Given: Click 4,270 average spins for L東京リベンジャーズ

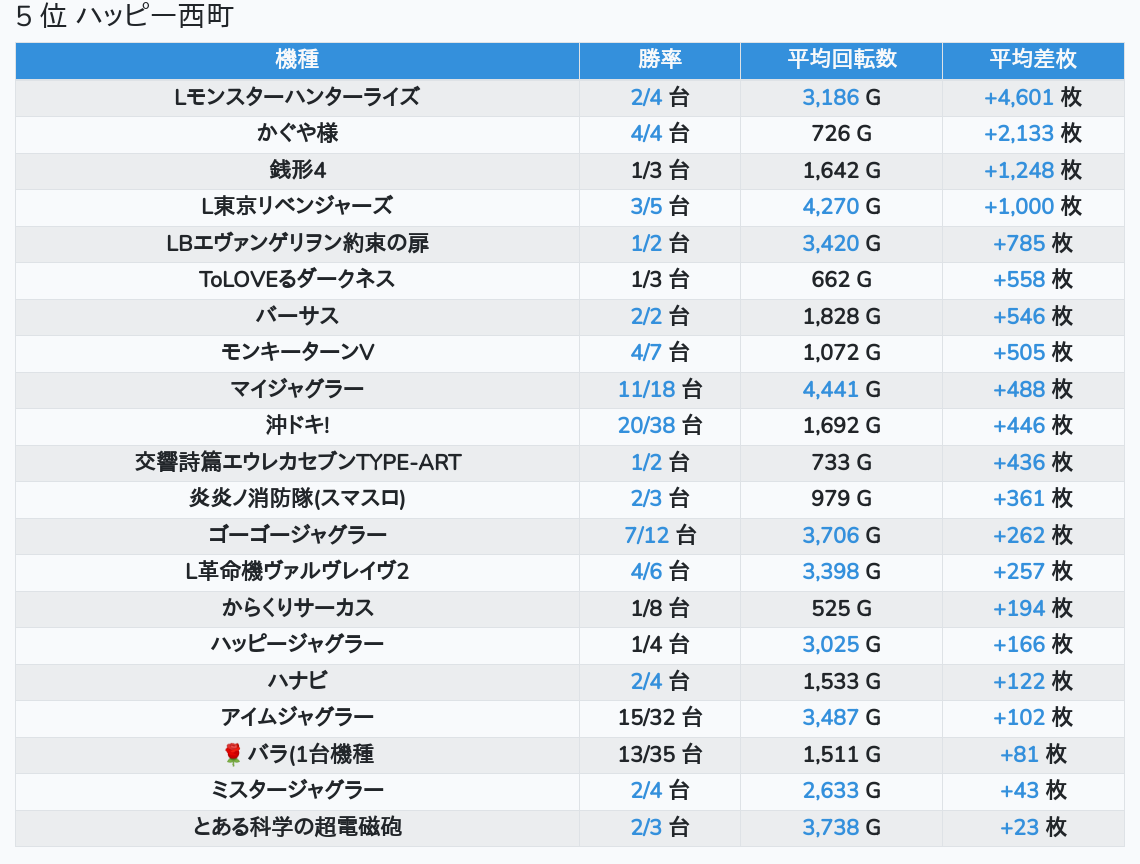Looking at the screenshot, I should tap(830, 206).
